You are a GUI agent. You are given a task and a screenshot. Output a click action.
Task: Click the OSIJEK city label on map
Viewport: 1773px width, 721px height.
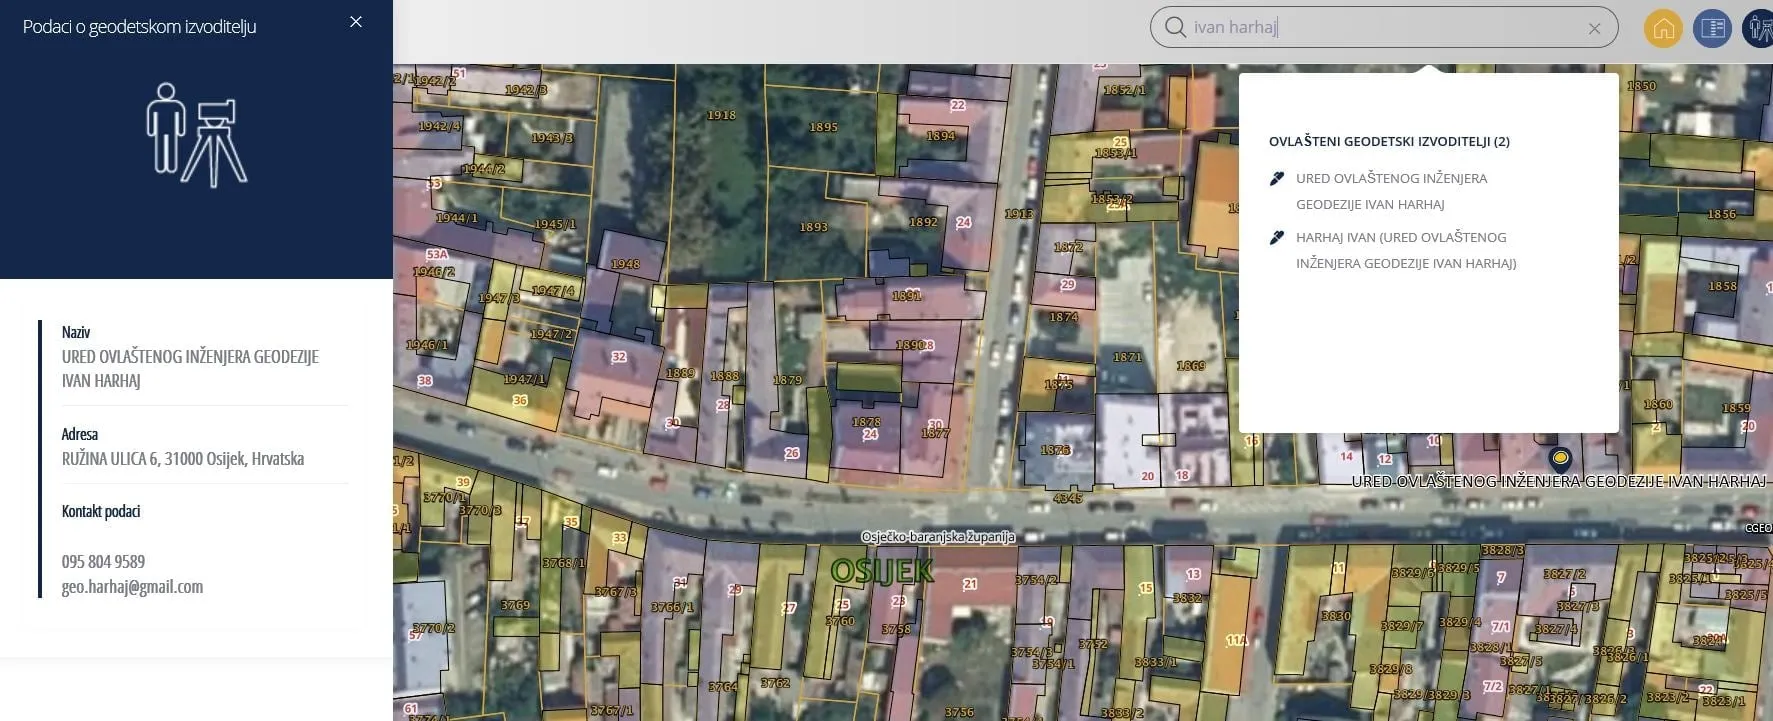click(881, 571)
